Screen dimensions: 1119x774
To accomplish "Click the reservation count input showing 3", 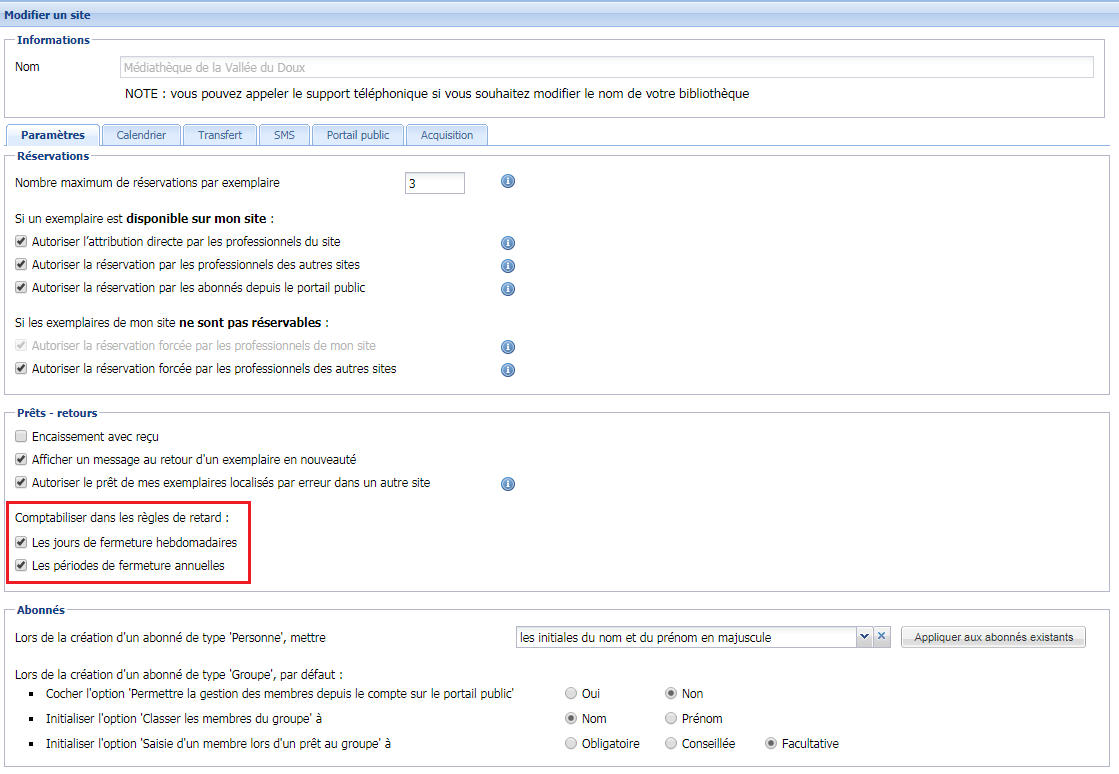I will click(x=434, y=182).
